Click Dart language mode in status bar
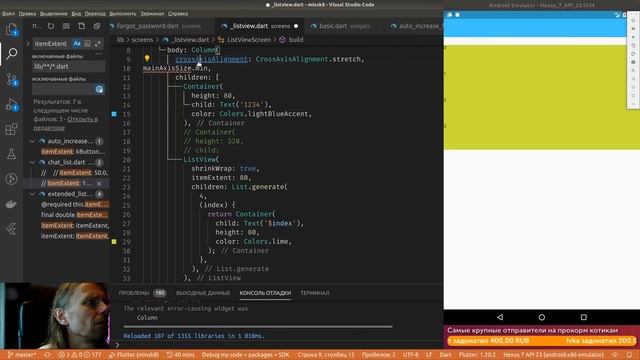Viewport: 640px width, 360px height. tap(445, 355)
